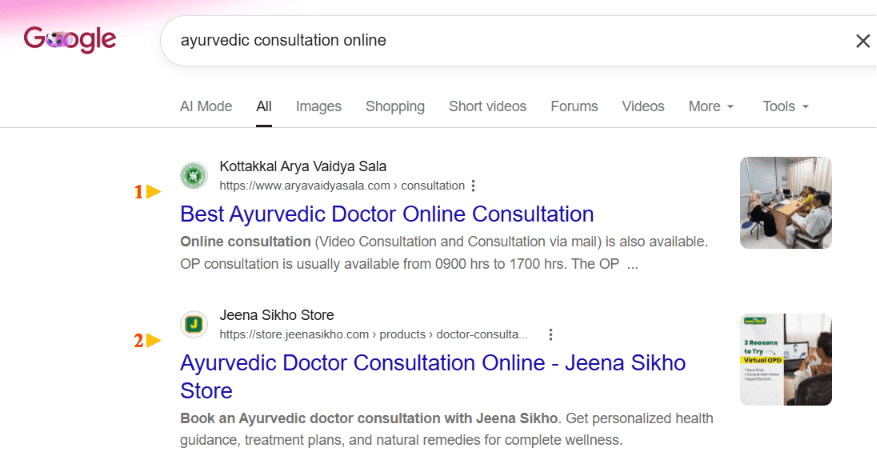Open Best Ayurvedic Doctor Online Consultation link
The image size is (877, 468).
tap(387, 214)
